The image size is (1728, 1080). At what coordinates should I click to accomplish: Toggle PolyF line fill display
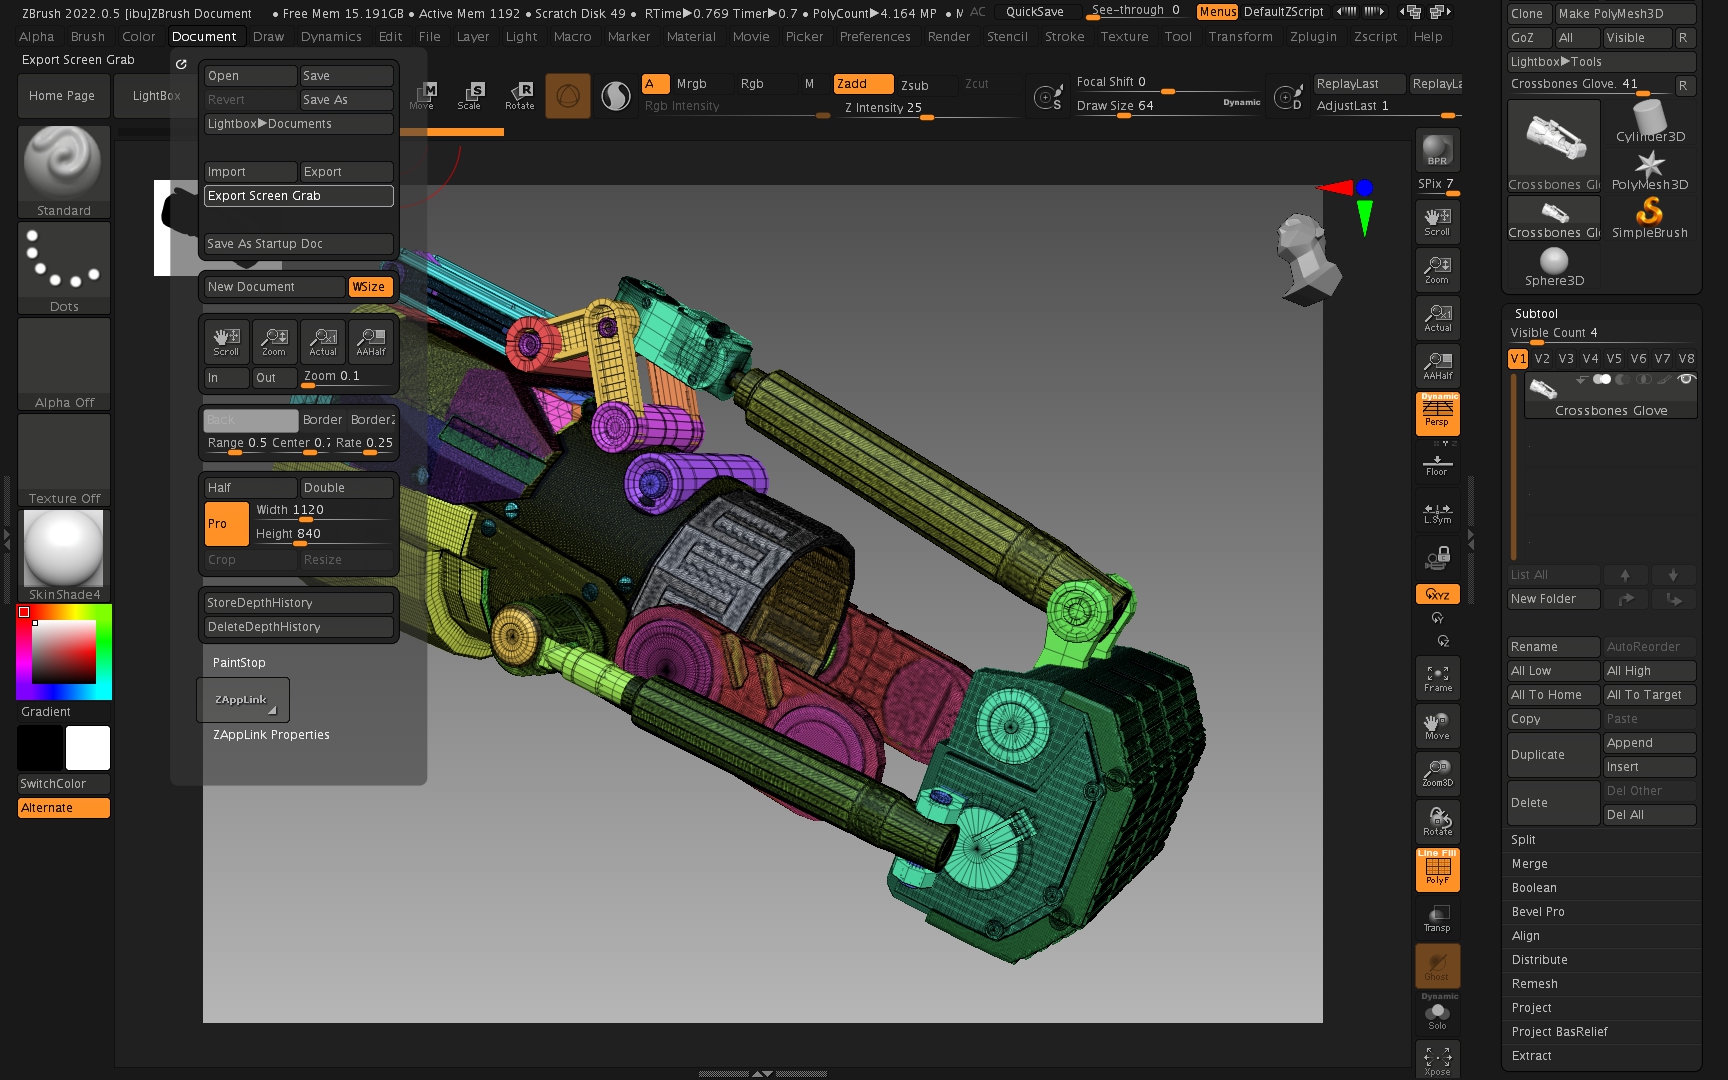[1437, 869]
